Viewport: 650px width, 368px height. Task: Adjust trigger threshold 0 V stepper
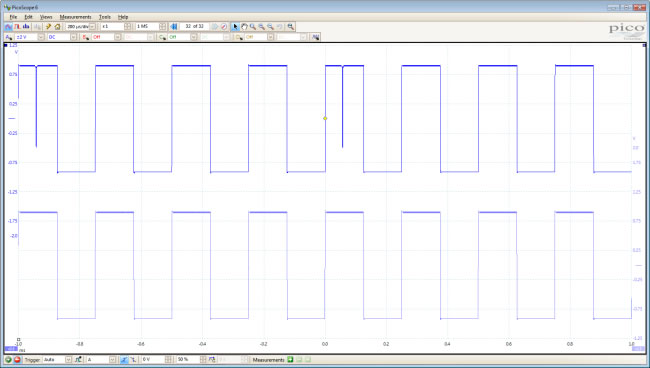coord(168,360)
